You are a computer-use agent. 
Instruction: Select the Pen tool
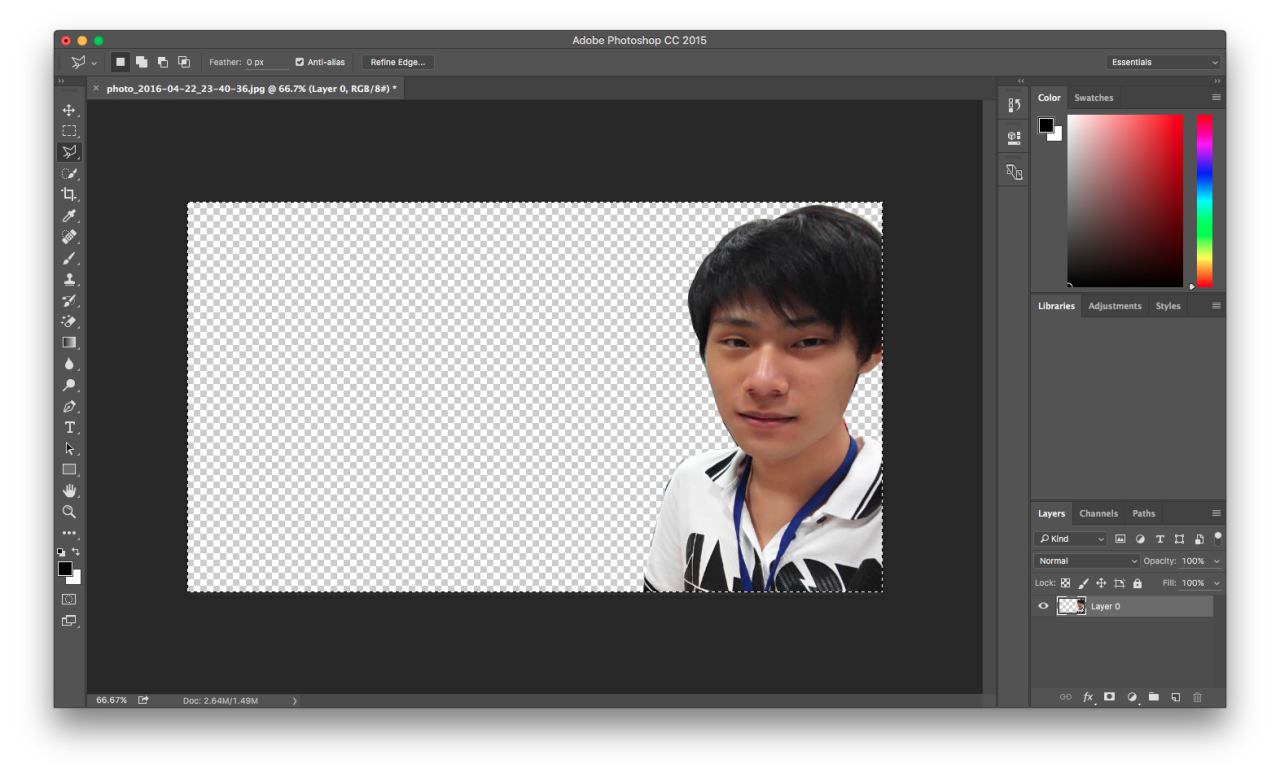click(69, 406)
